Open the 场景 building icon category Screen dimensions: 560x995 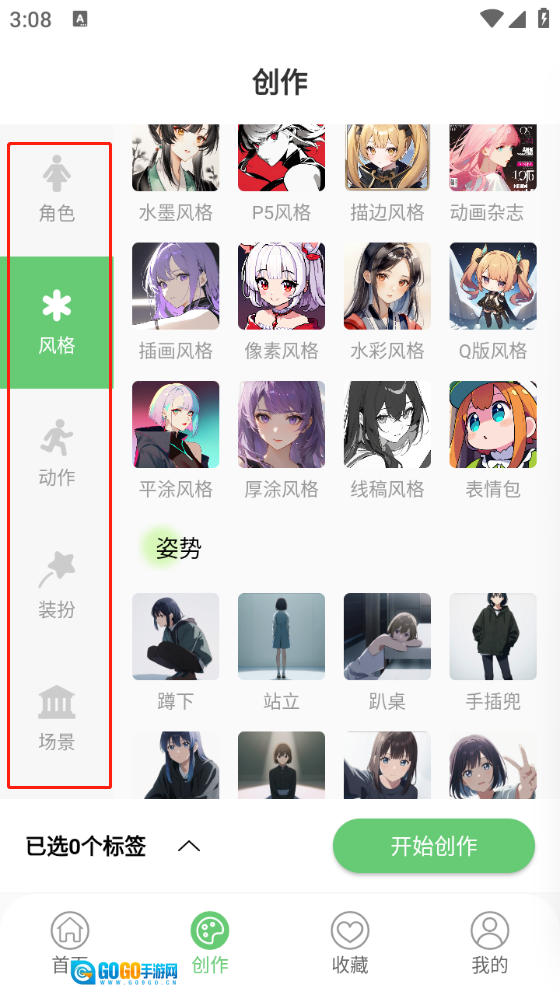click(x=57, y=718)
